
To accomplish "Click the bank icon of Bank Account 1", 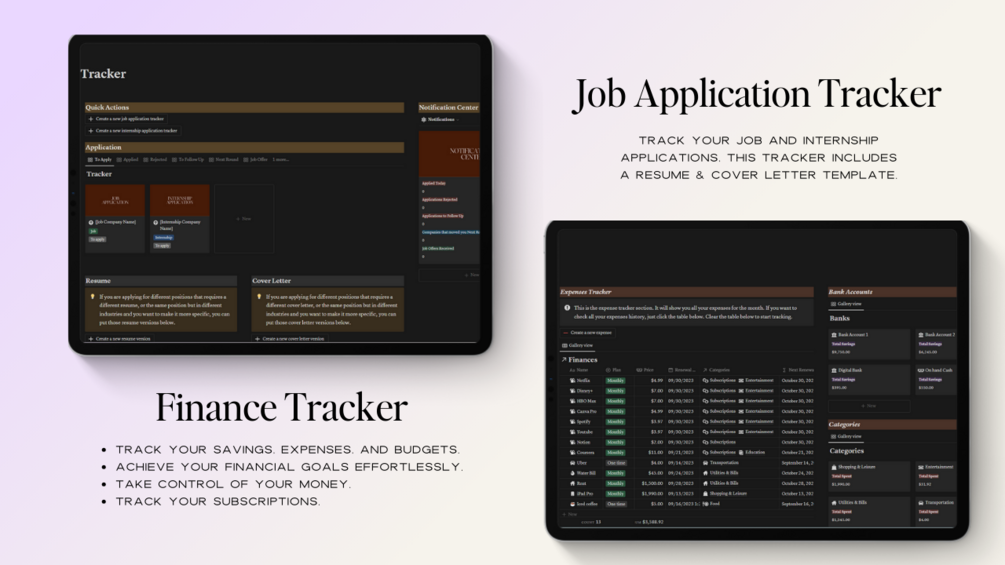I will click(834, 335).
